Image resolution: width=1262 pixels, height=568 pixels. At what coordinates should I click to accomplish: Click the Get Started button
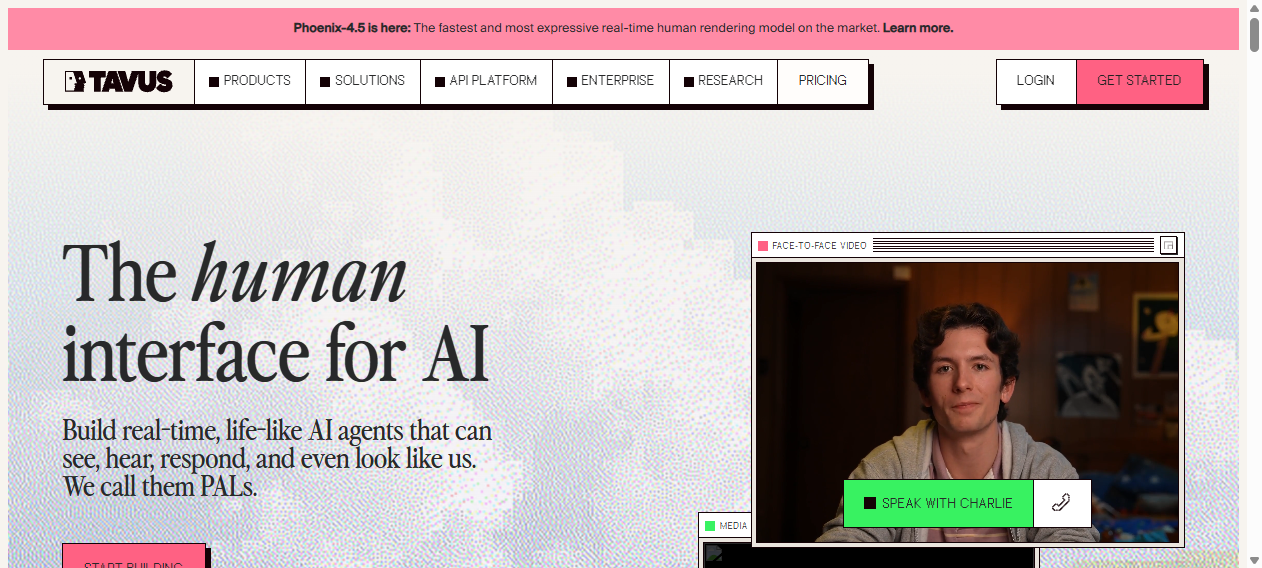tap(1139, 81)
